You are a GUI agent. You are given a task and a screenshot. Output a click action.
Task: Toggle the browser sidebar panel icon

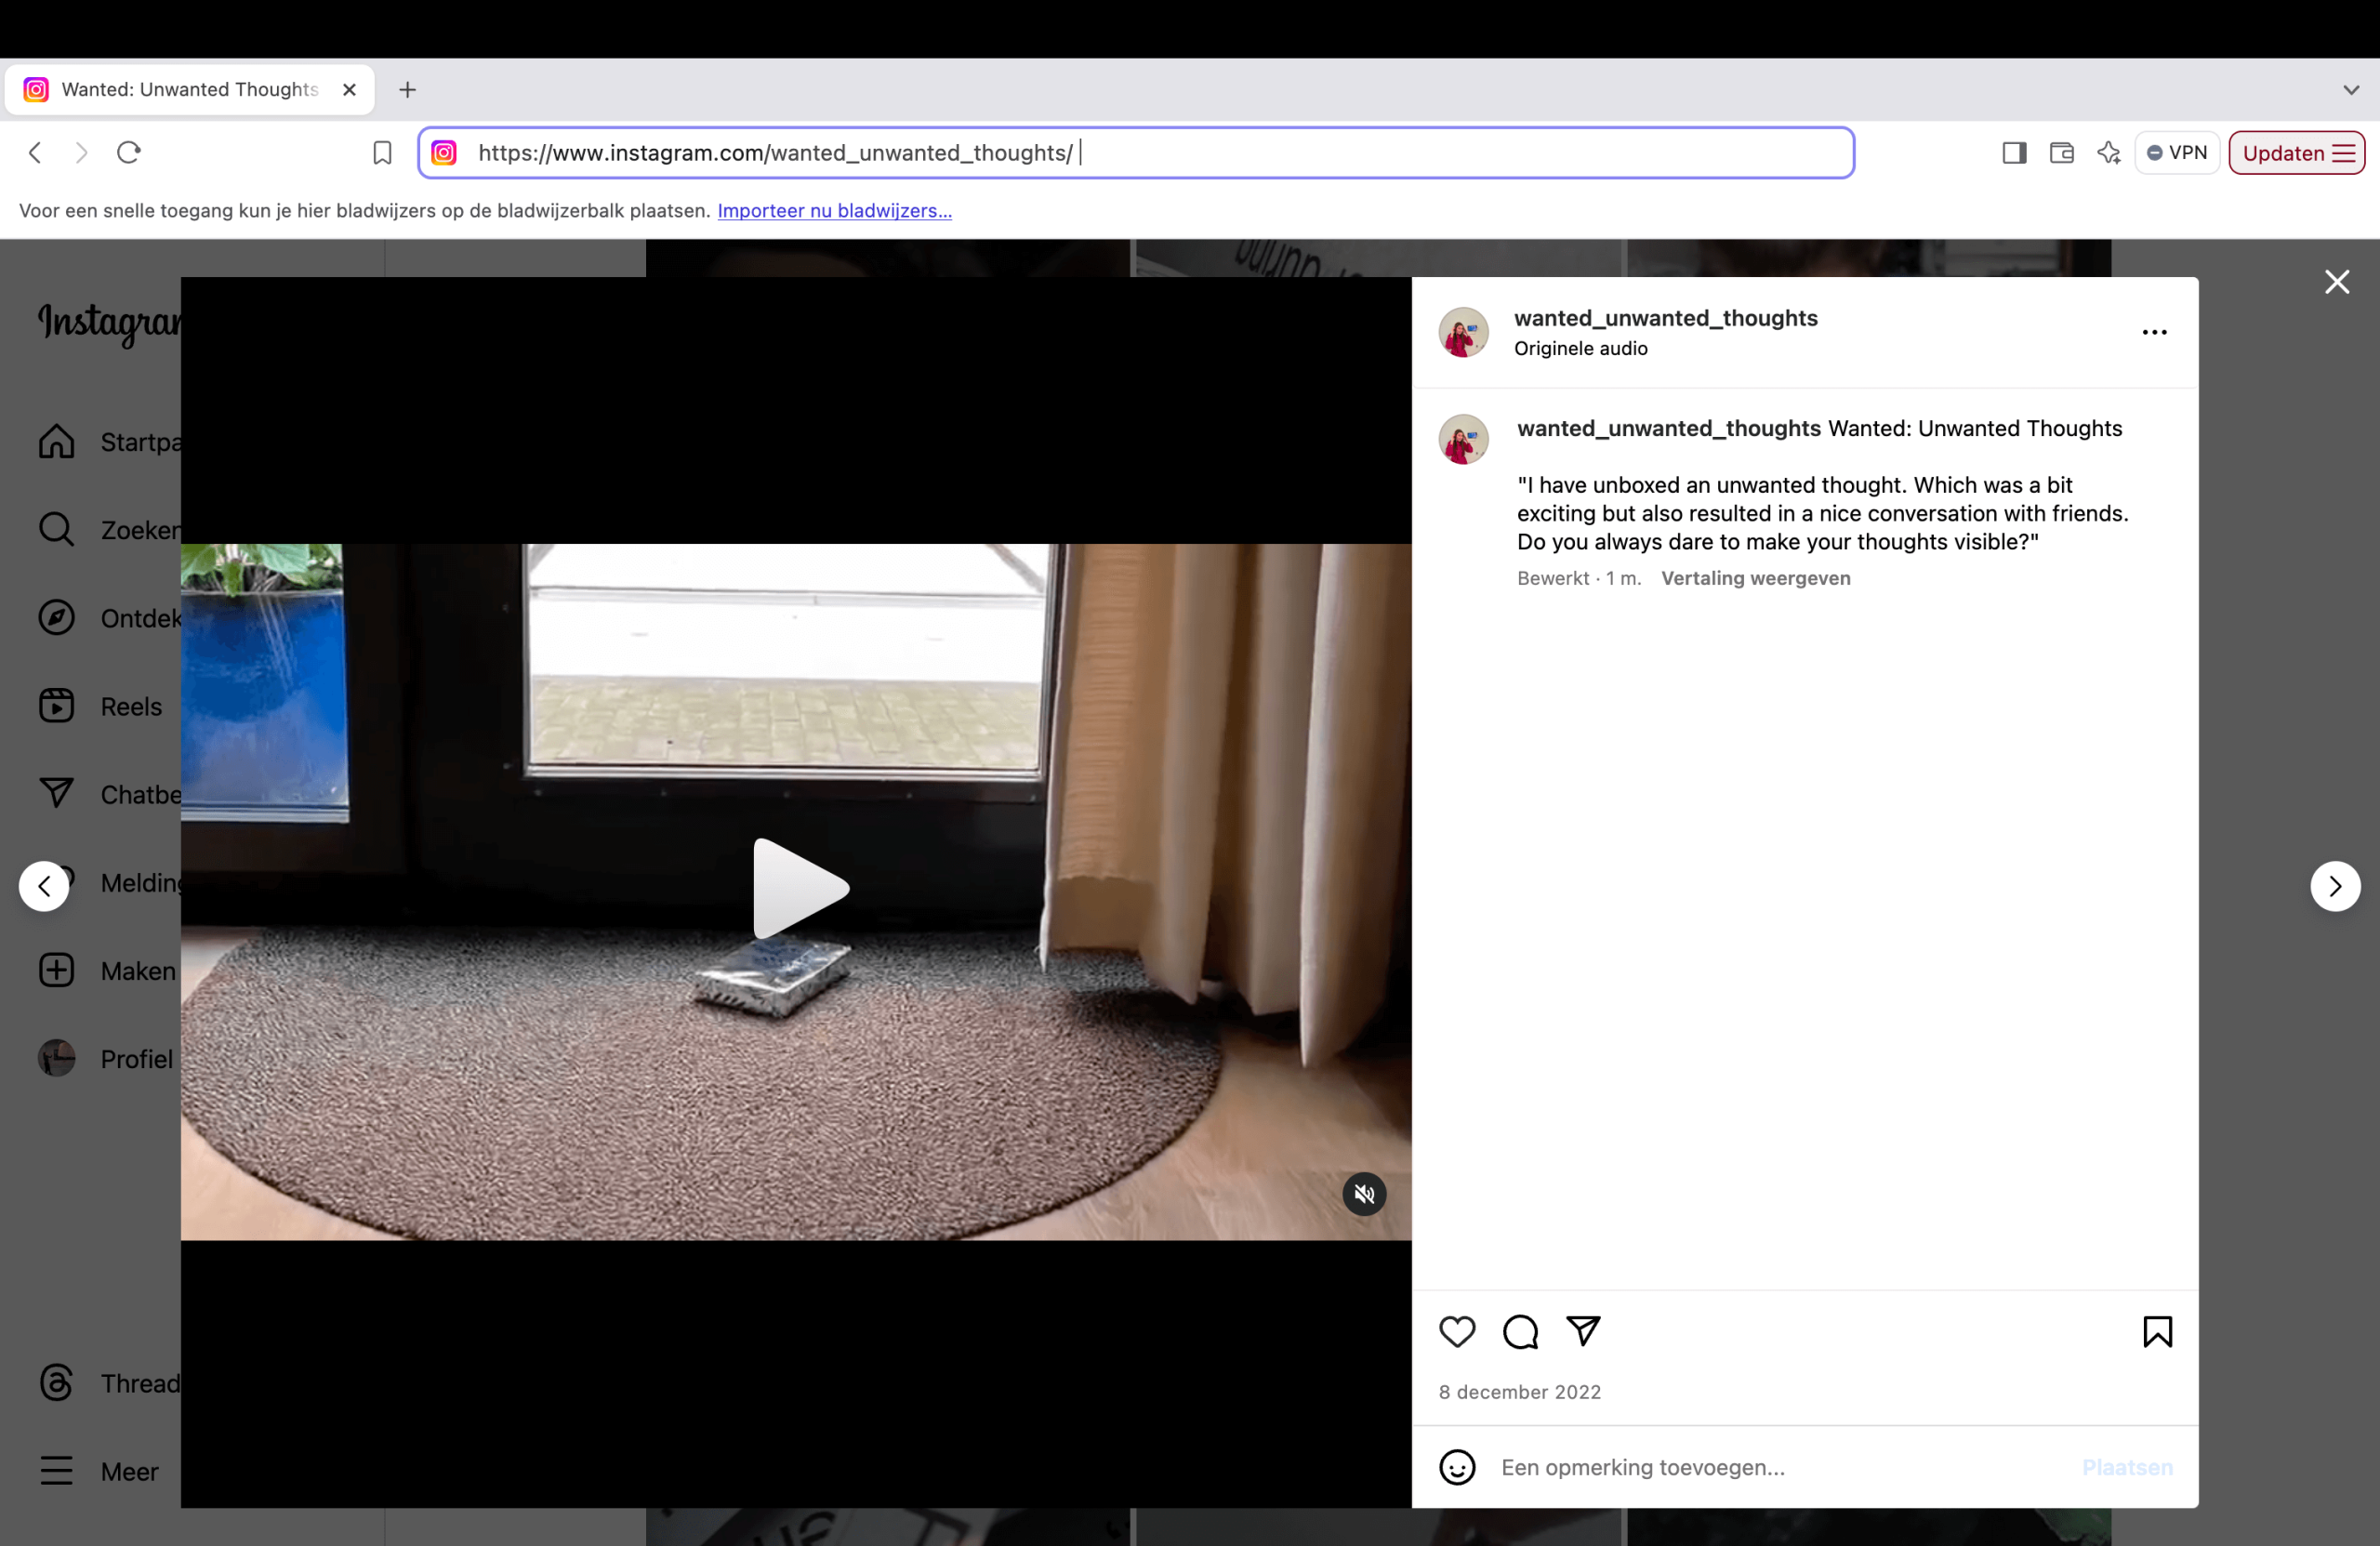2014,153
